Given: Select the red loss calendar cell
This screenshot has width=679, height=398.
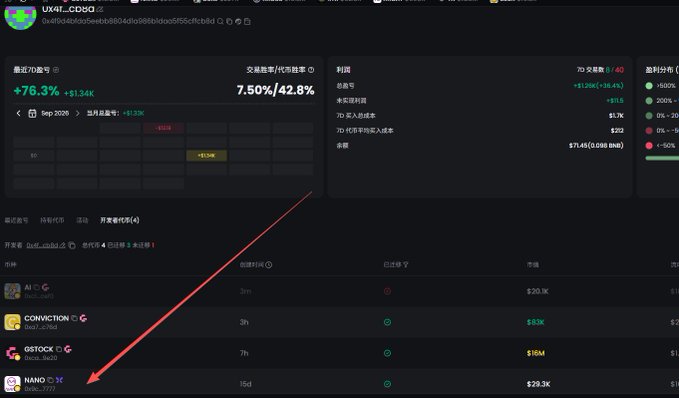Looking at the screenshot, I should pyautogui.click(x=163, y=128).
